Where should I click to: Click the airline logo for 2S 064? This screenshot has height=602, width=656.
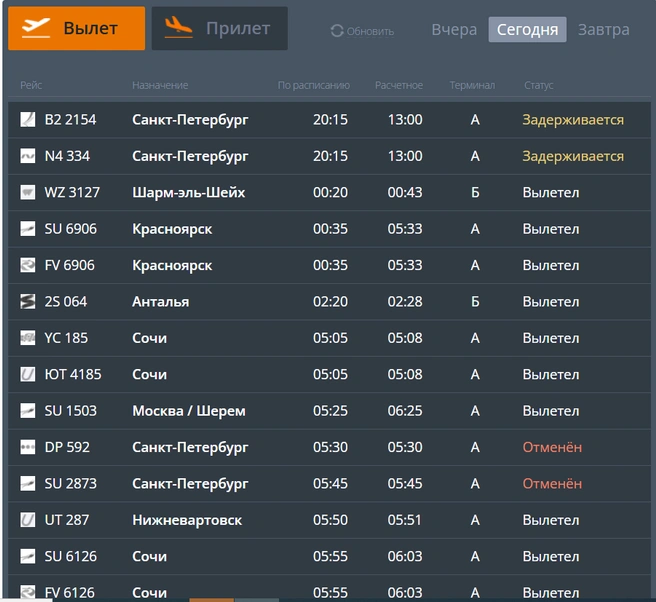(28, 302)
